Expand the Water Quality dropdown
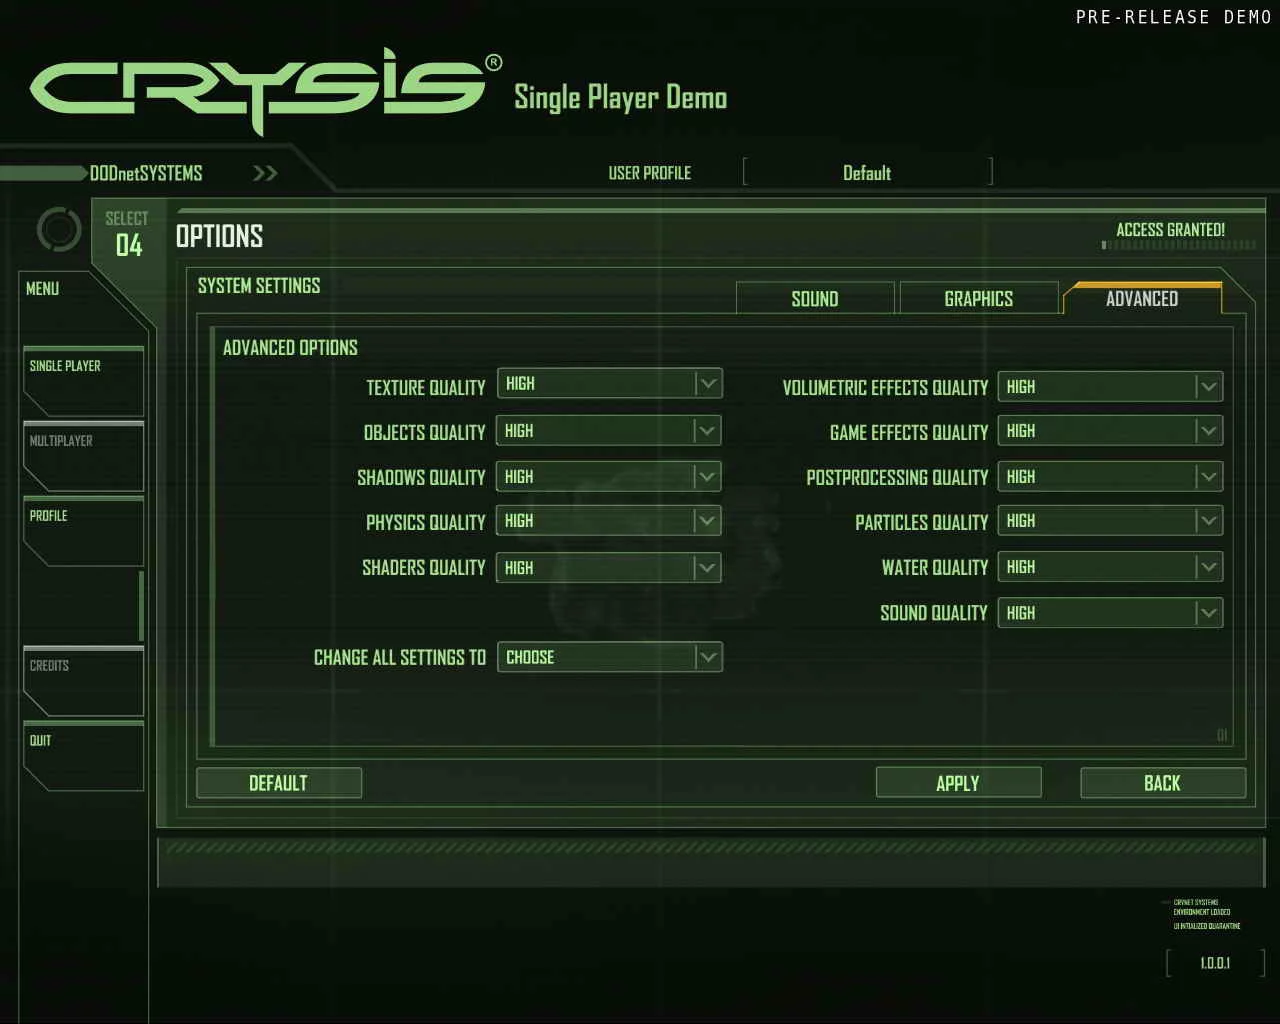Viewport: 1280px width, 1024px height. click(x=1110, y=567)
